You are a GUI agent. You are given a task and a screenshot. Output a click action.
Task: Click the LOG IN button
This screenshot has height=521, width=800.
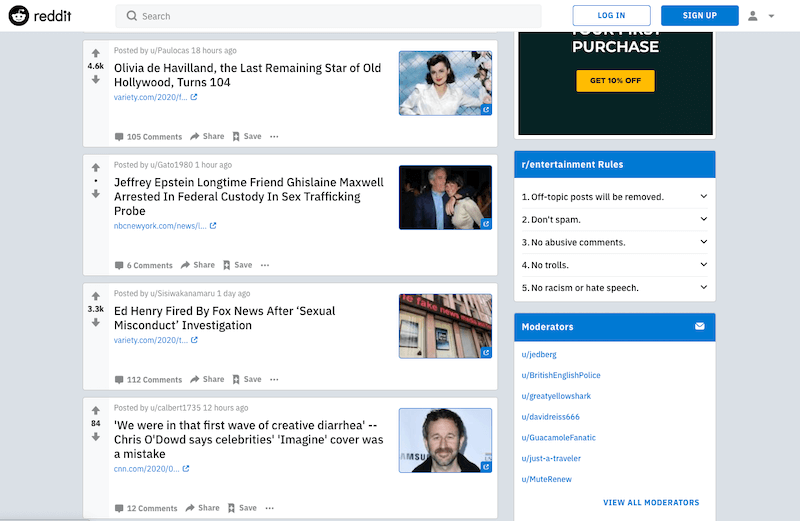coord(611,15)
